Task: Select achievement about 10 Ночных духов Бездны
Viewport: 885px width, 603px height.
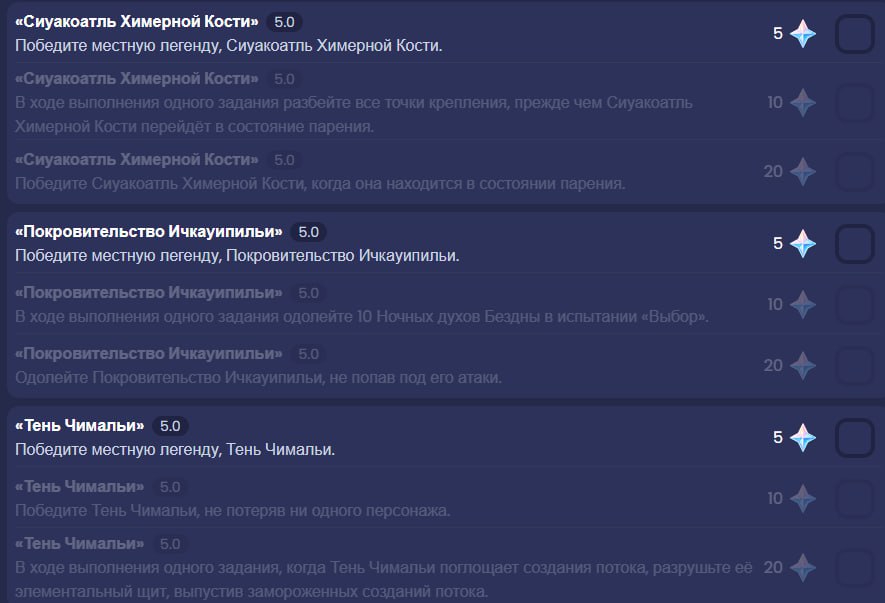Action: [442, 304]
